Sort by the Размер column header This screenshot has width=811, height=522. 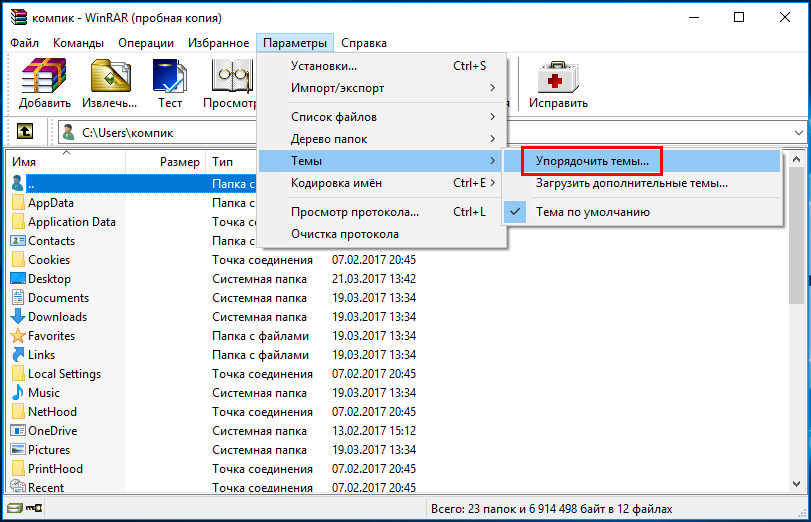166,162
